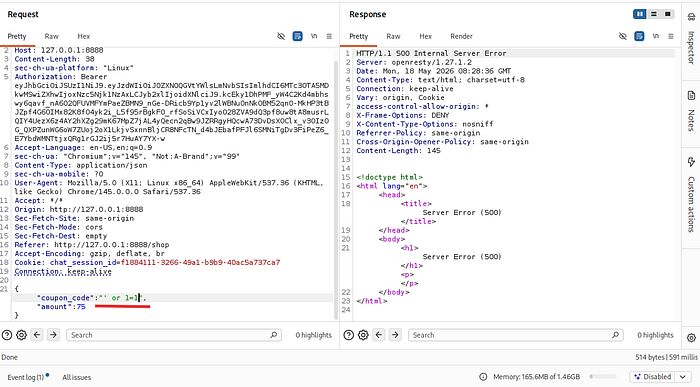Toggle \n non-printable chars in Response panel
700x387 pixels.
[x=656, y=36]
